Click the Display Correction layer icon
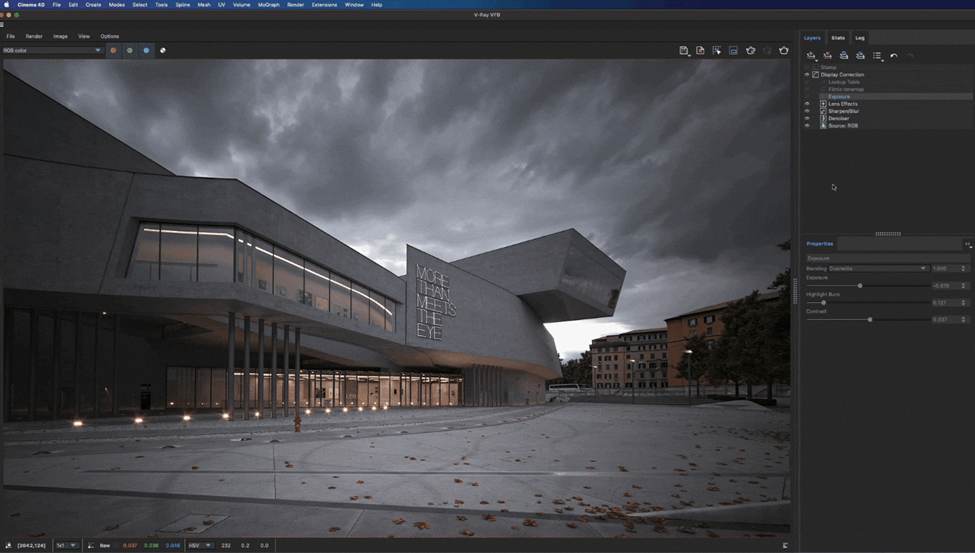Viewport: 975px width, 553px height. (815, 75)
